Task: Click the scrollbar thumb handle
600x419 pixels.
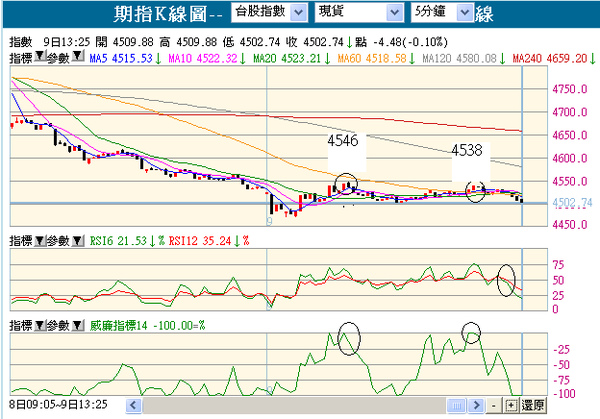Action: coord(456,405)
